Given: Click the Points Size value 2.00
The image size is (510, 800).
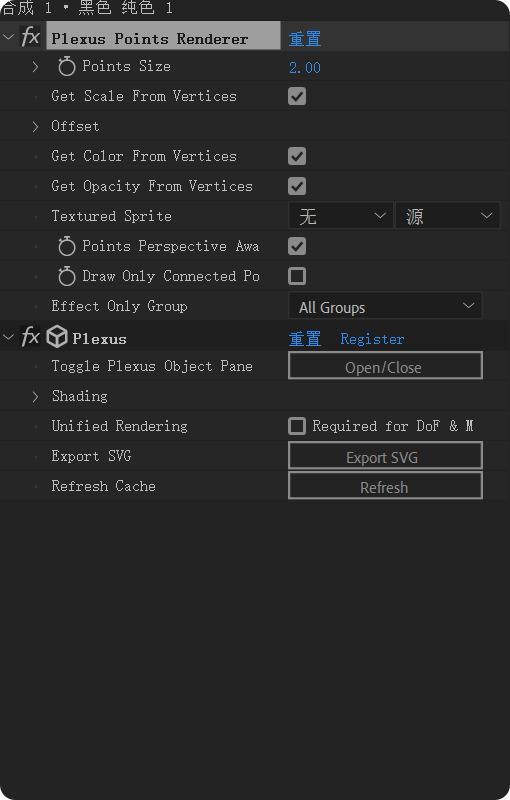Looking at the screenshot, I should tap(305, 67).
